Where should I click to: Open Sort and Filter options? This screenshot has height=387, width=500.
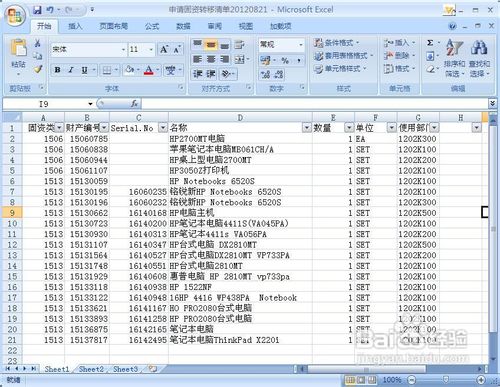click(x=454, y=58)
